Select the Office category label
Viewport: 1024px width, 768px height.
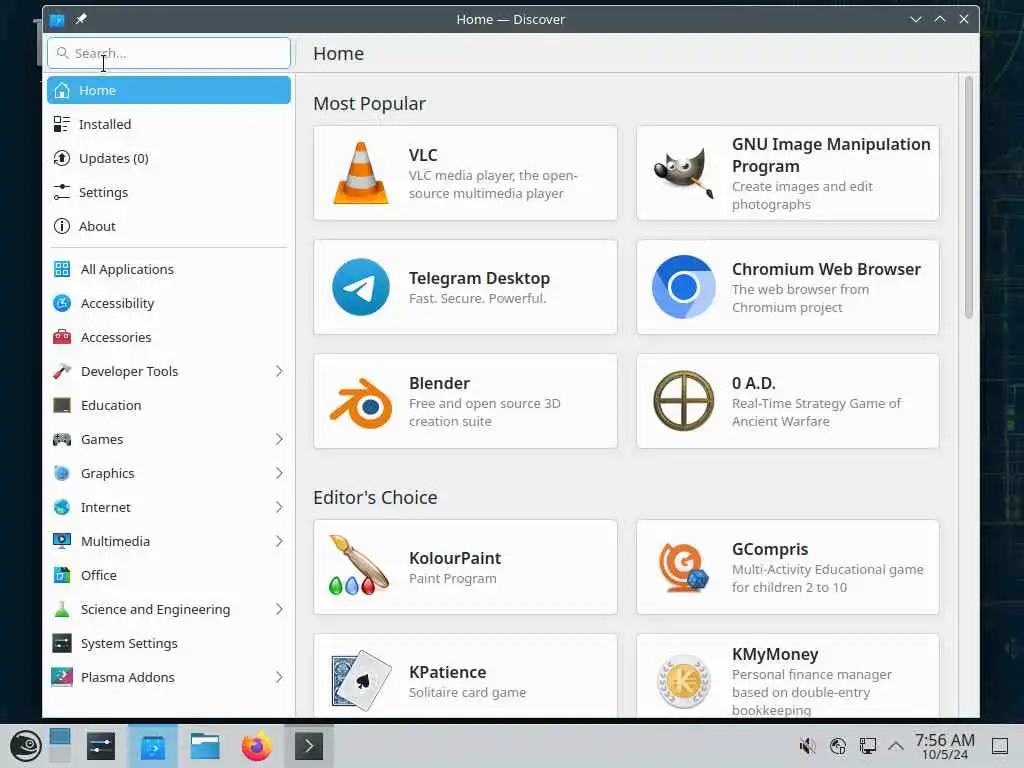[99, 575]
